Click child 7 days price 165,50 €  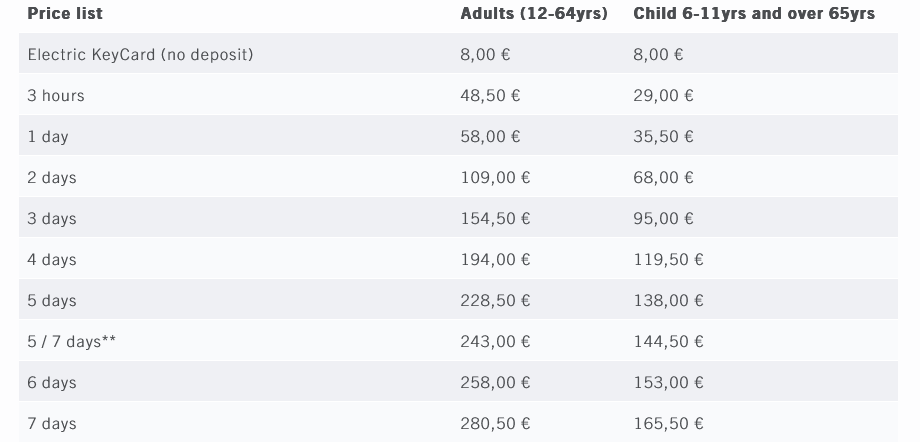pyautogui.click(x=668, y=424)
